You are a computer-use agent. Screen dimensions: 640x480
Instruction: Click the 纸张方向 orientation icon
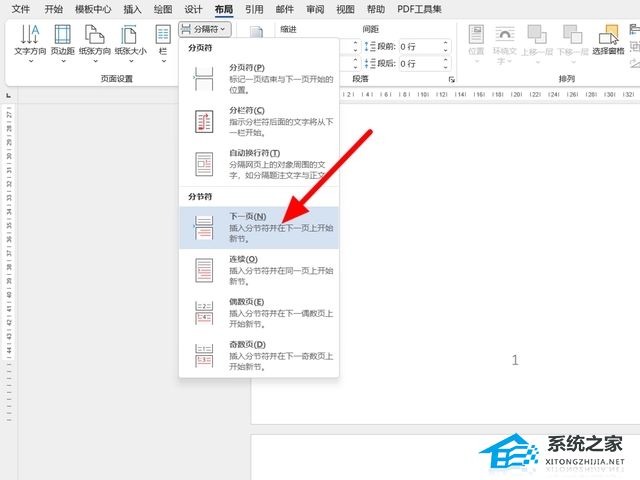point(95,34)
